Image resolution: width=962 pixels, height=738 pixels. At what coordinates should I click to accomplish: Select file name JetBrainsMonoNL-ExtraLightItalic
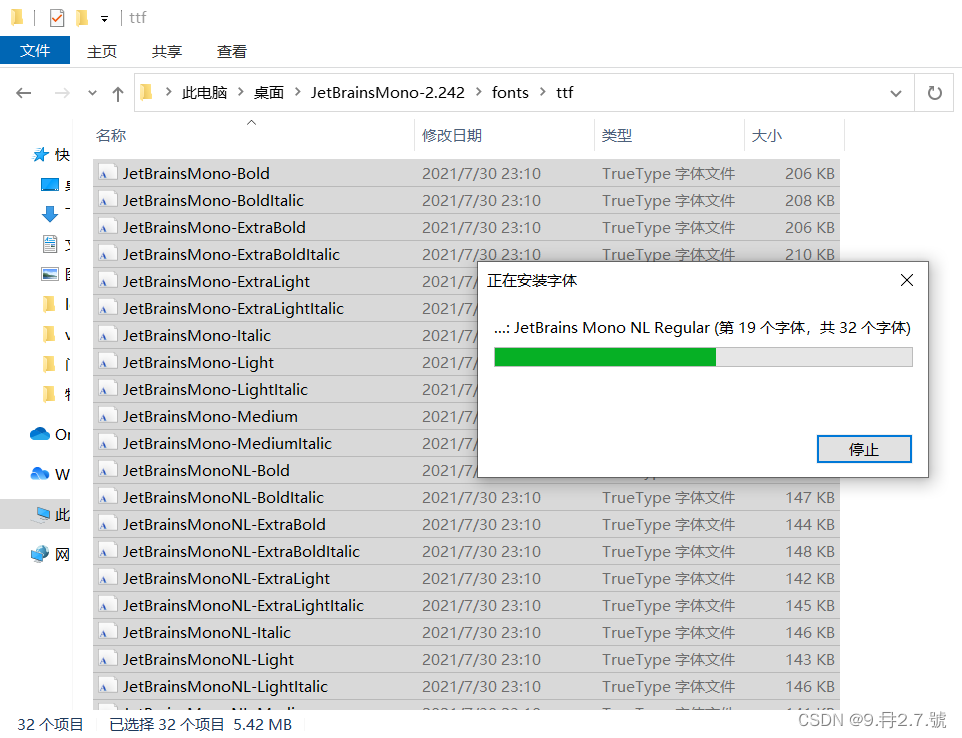(x=243, y=605)
